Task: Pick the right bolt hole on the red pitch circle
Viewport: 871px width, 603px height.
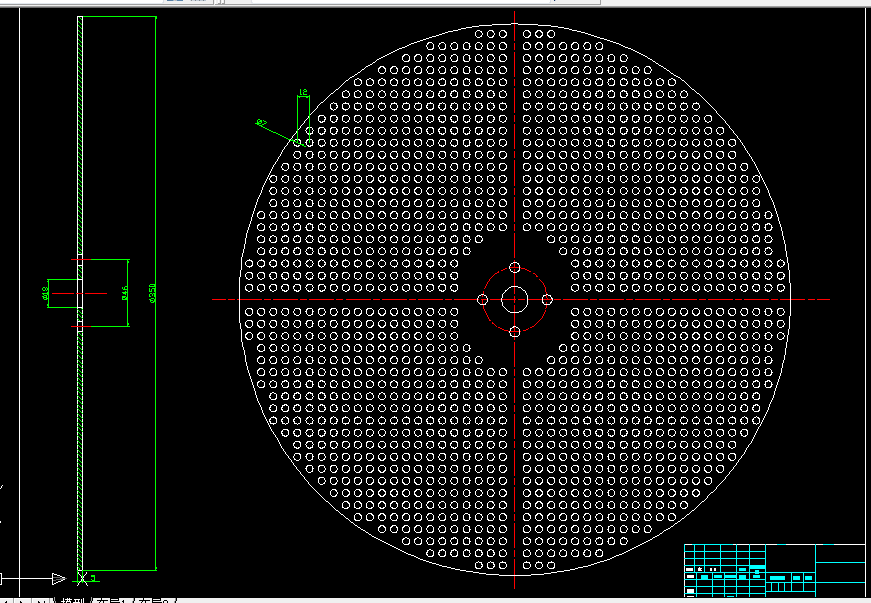Action: tap(547, 299)
